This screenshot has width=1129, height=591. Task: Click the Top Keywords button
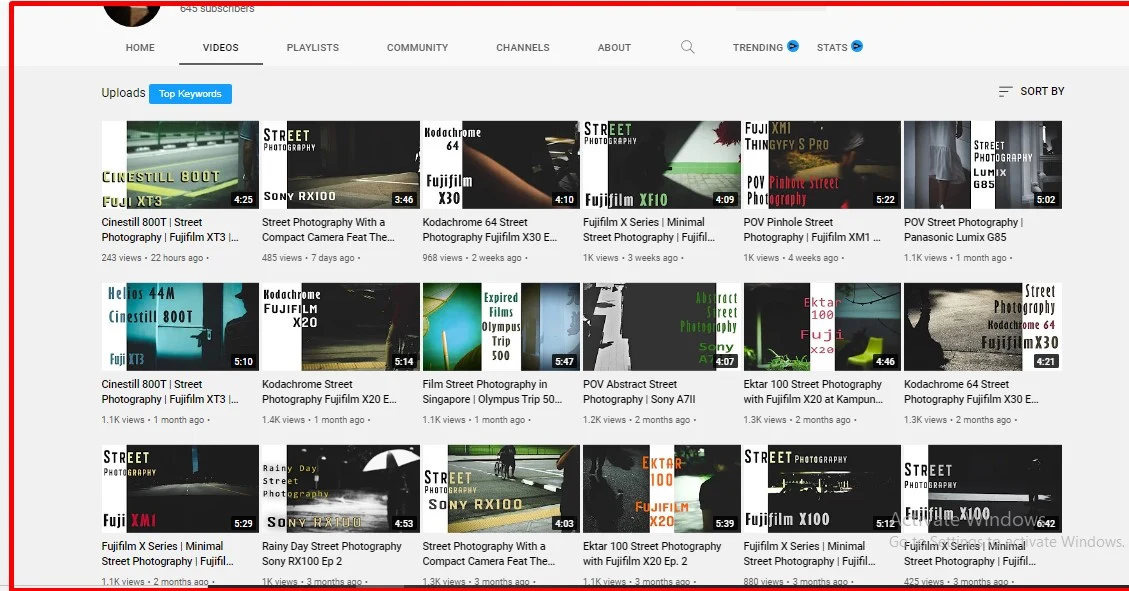click(190, 94)
